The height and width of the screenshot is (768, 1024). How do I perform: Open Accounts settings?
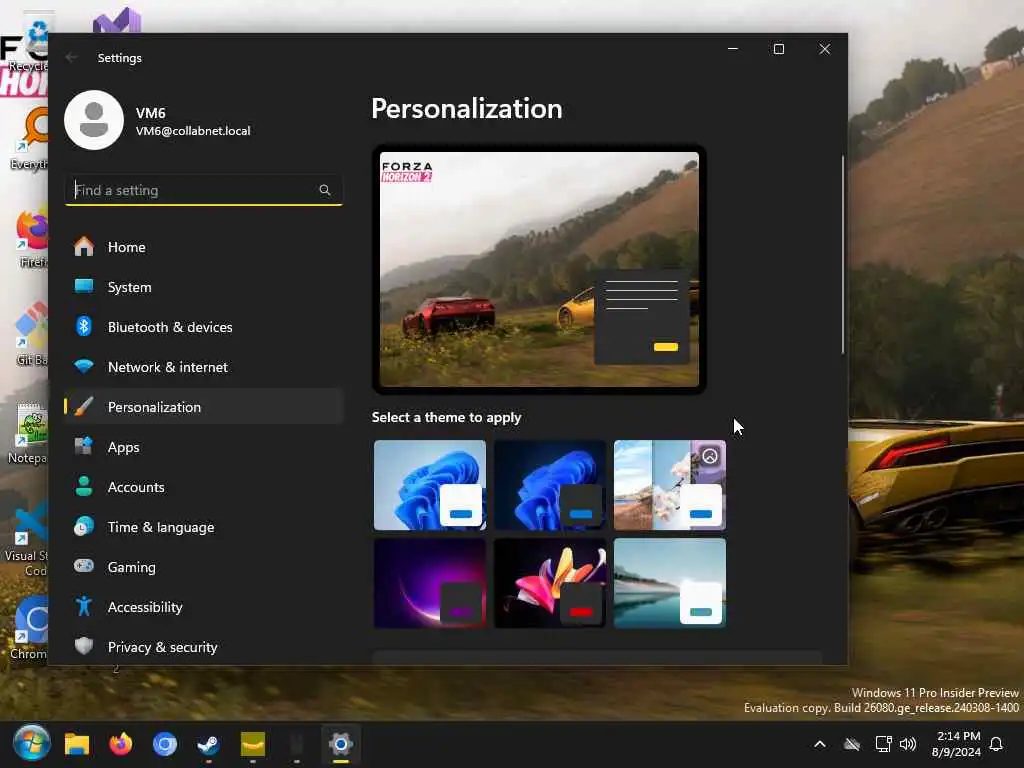pos(204,487)
